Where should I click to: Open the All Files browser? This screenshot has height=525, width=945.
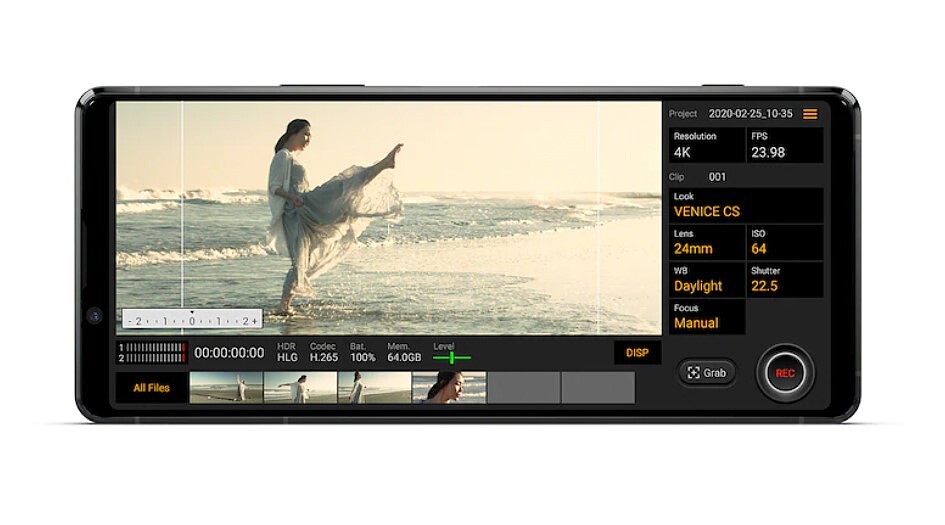click(x=151, y=388)
